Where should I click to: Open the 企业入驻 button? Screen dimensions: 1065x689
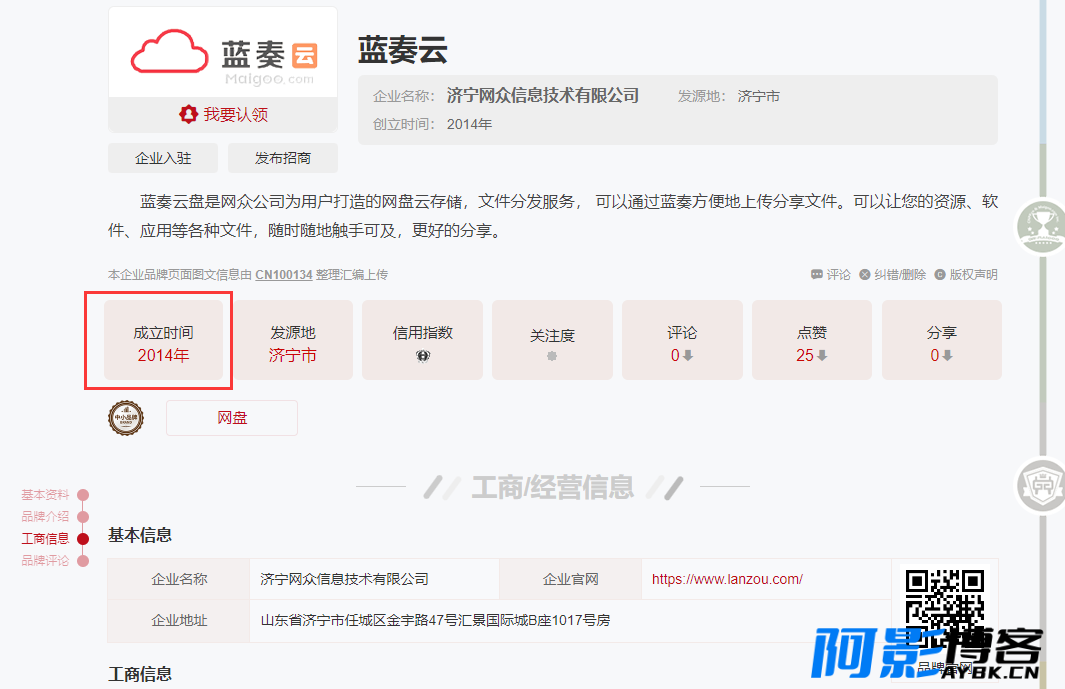[x=163, y=158]
